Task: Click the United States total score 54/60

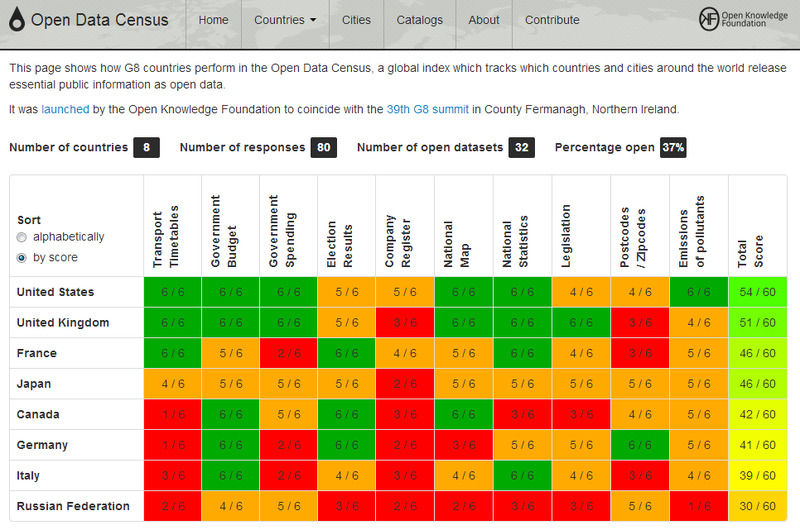Action: [756, 292]
